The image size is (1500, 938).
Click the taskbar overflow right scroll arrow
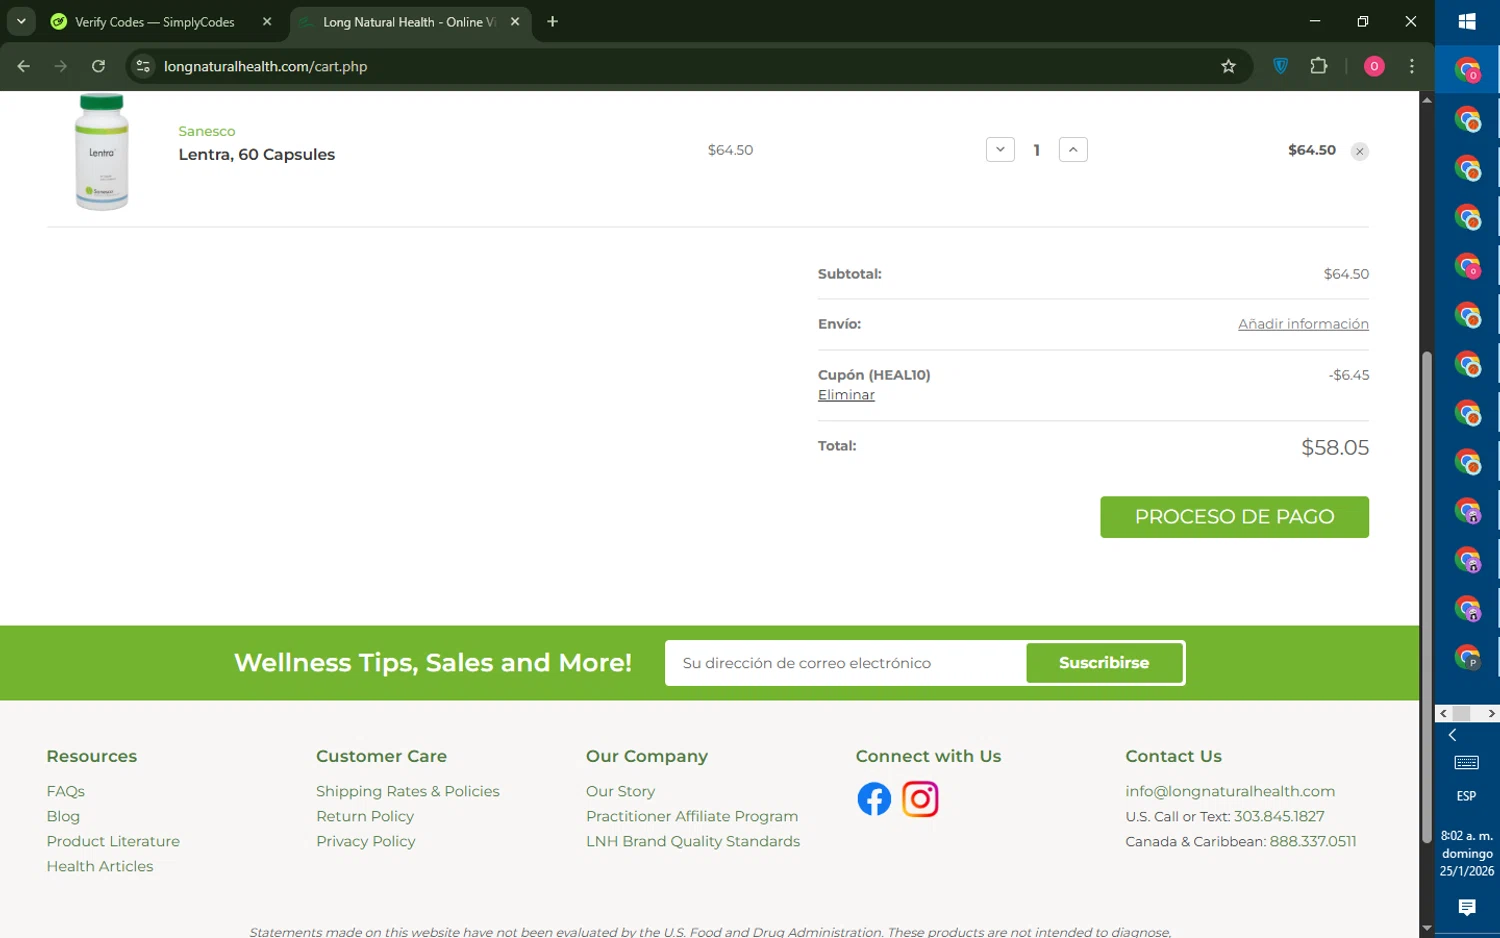click(1491, 713)
